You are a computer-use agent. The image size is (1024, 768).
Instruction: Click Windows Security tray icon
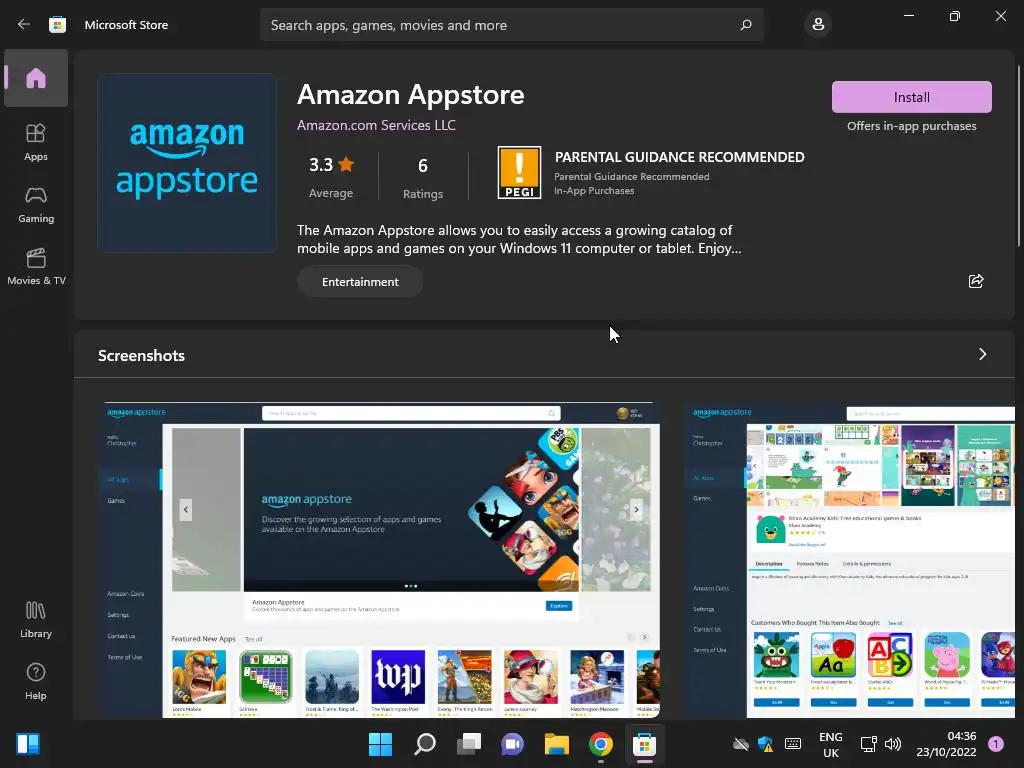765,744
